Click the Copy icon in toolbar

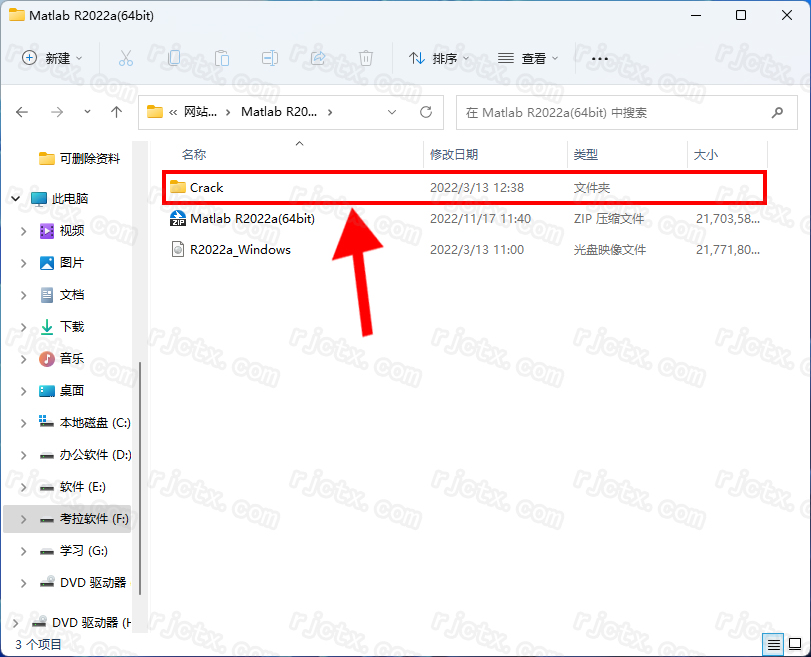174,59
